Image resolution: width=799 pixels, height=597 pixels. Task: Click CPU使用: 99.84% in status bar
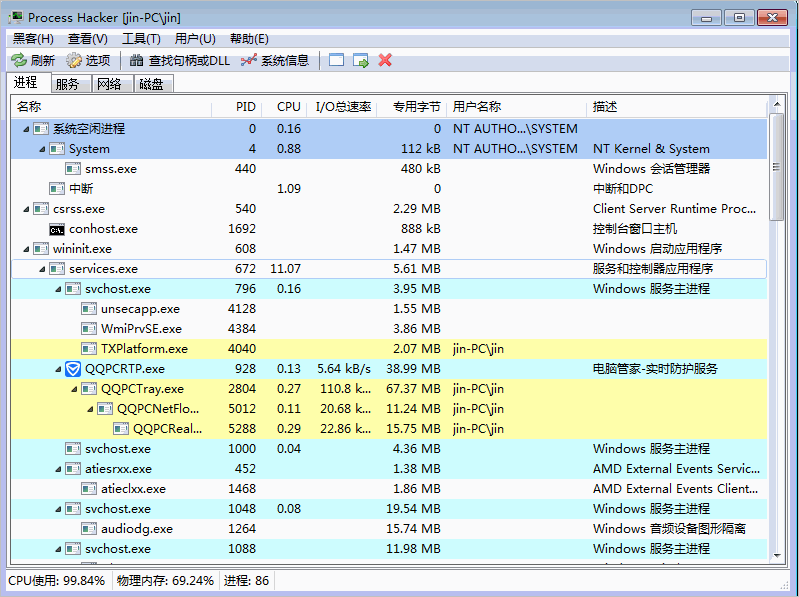coord(57,581)
